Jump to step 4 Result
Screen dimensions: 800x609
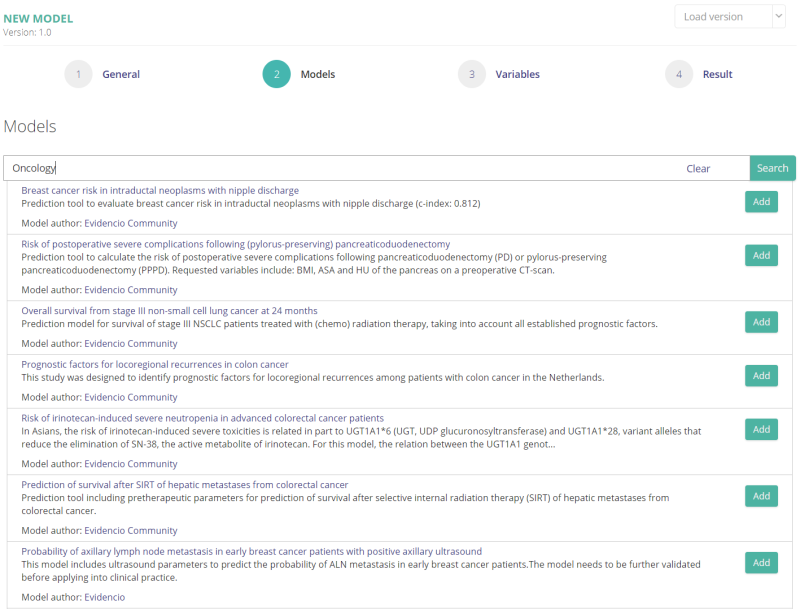click(x=679, y=74)
